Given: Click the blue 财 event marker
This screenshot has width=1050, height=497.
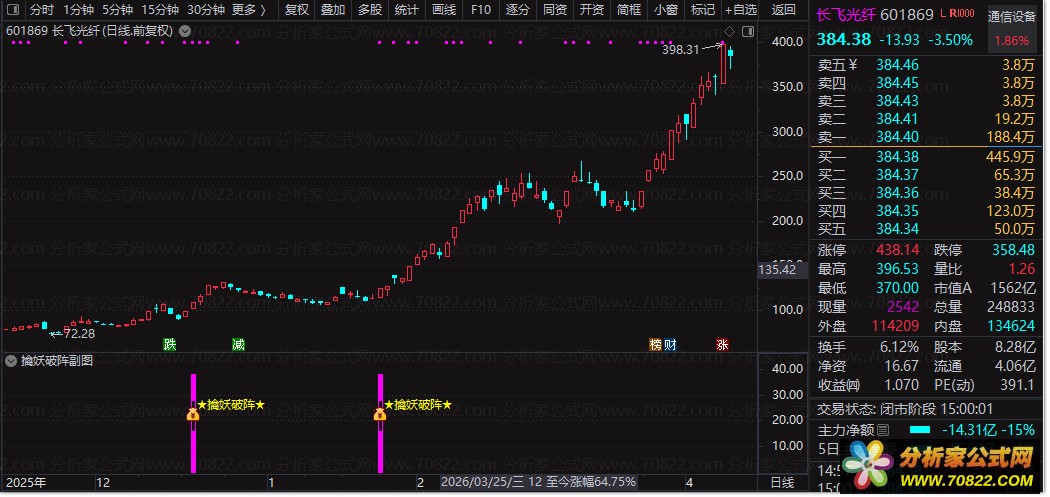Looking at the screenshot, I should 670,345.
